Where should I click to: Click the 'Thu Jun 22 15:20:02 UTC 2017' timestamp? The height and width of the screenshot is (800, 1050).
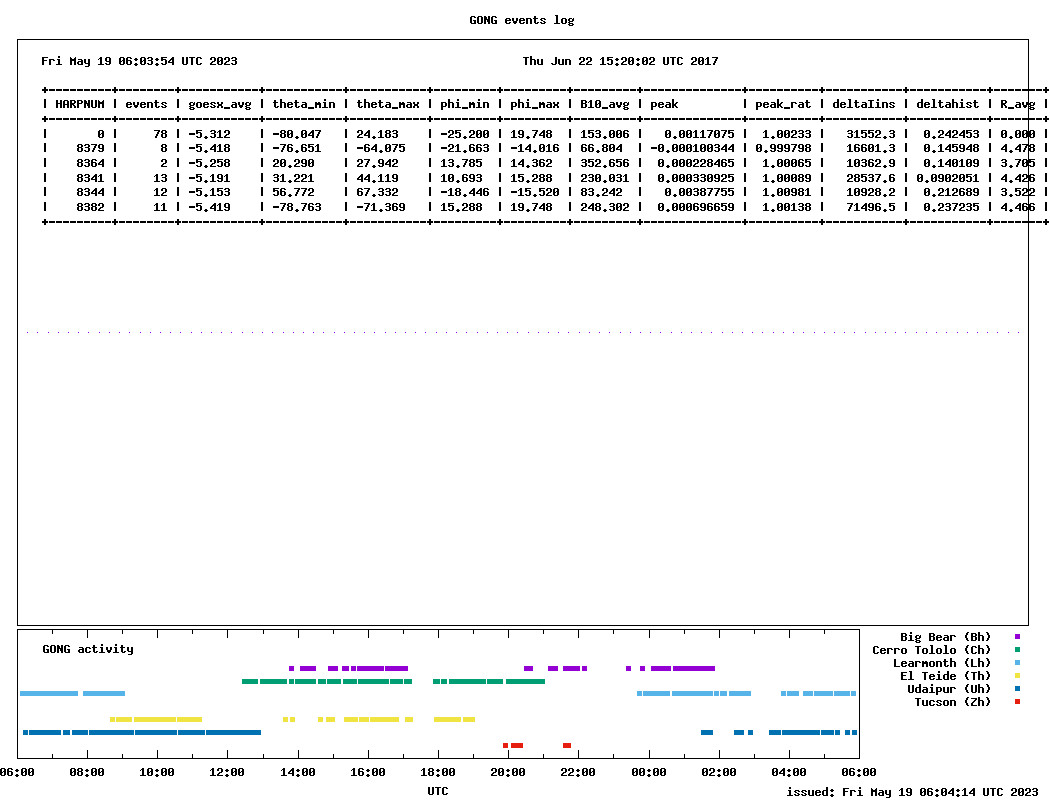(620, 61)
